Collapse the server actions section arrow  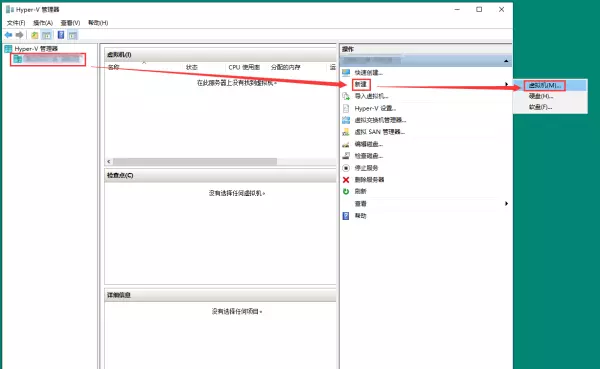click(506, 61)
